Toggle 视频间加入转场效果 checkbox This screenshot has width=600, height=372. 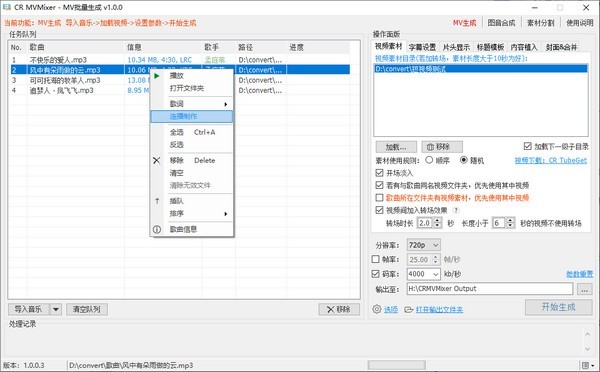click(x=379, y=210)
